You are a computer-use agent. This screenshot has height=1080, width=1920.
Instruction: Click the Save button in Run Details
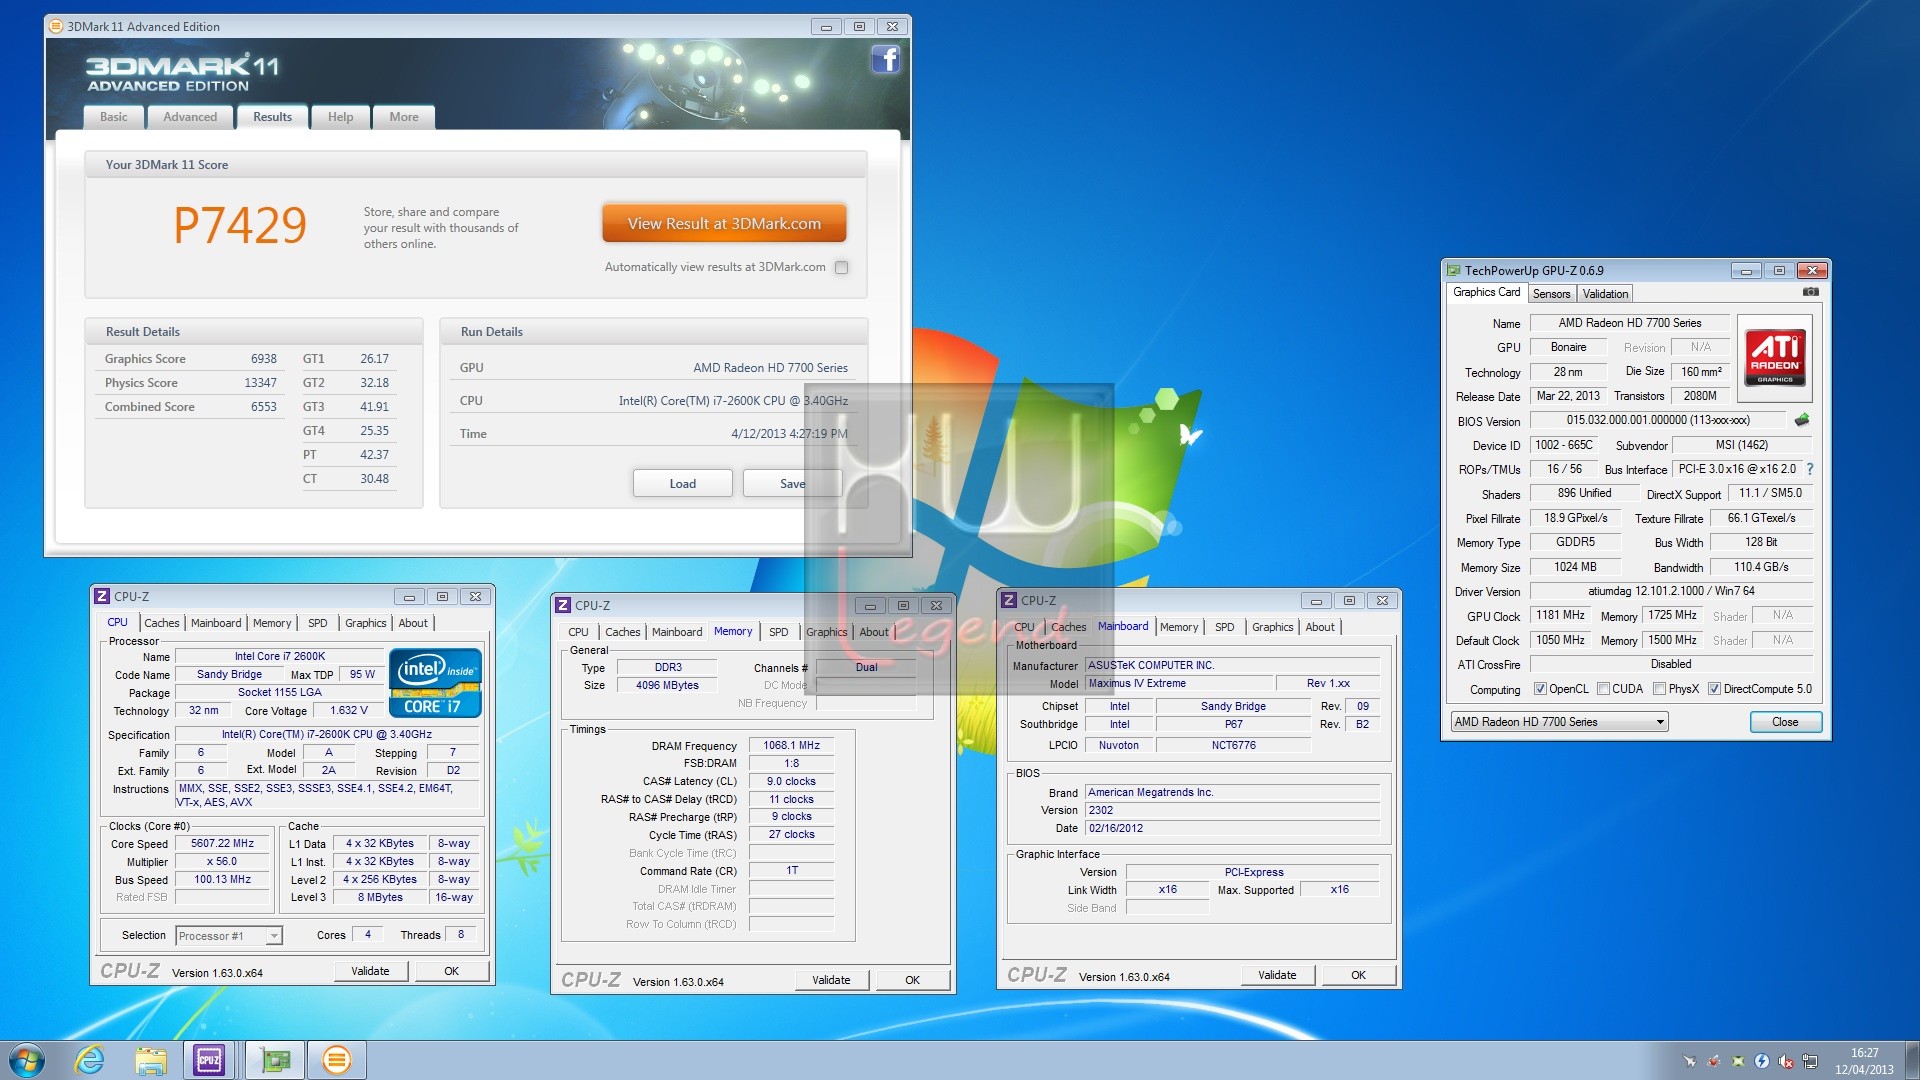click(792, 484)
